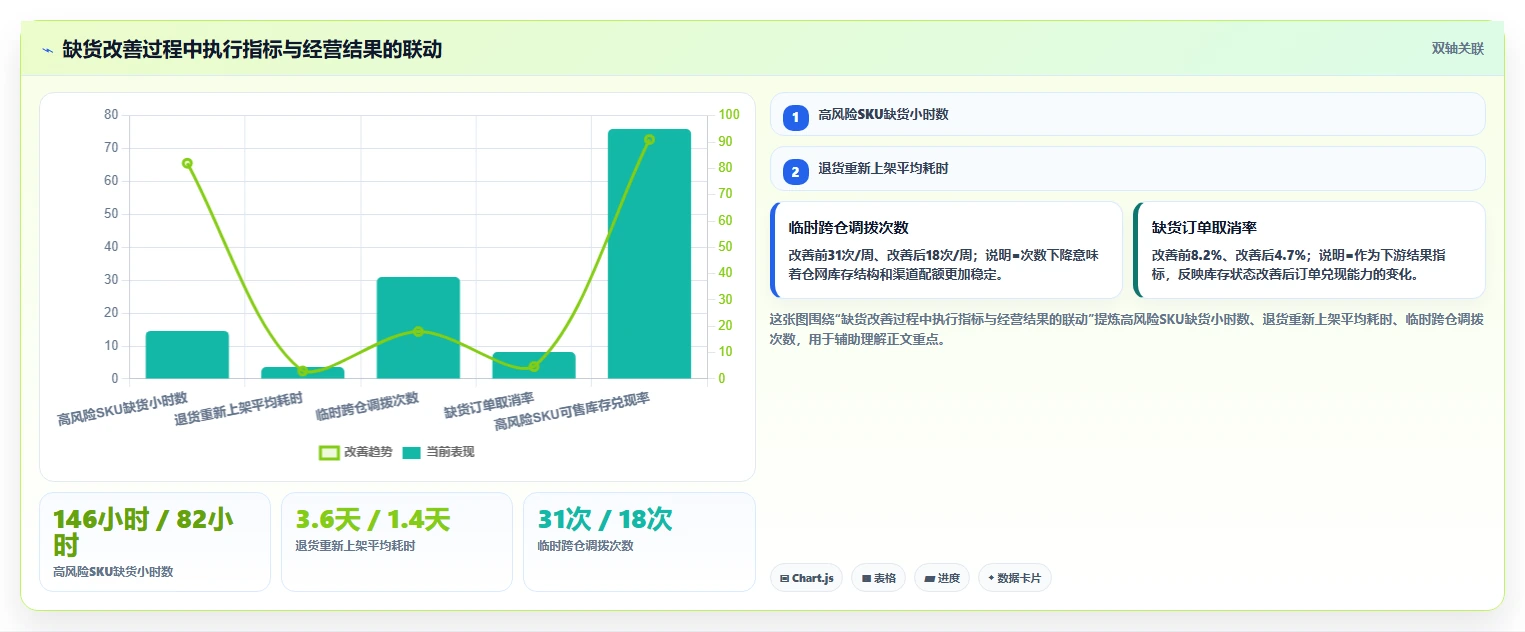The width and height of the screenshot is (1525, 632).
Task: Select the 高风险SKU缺货小时数 list row
Action: tap(1127, 114)
